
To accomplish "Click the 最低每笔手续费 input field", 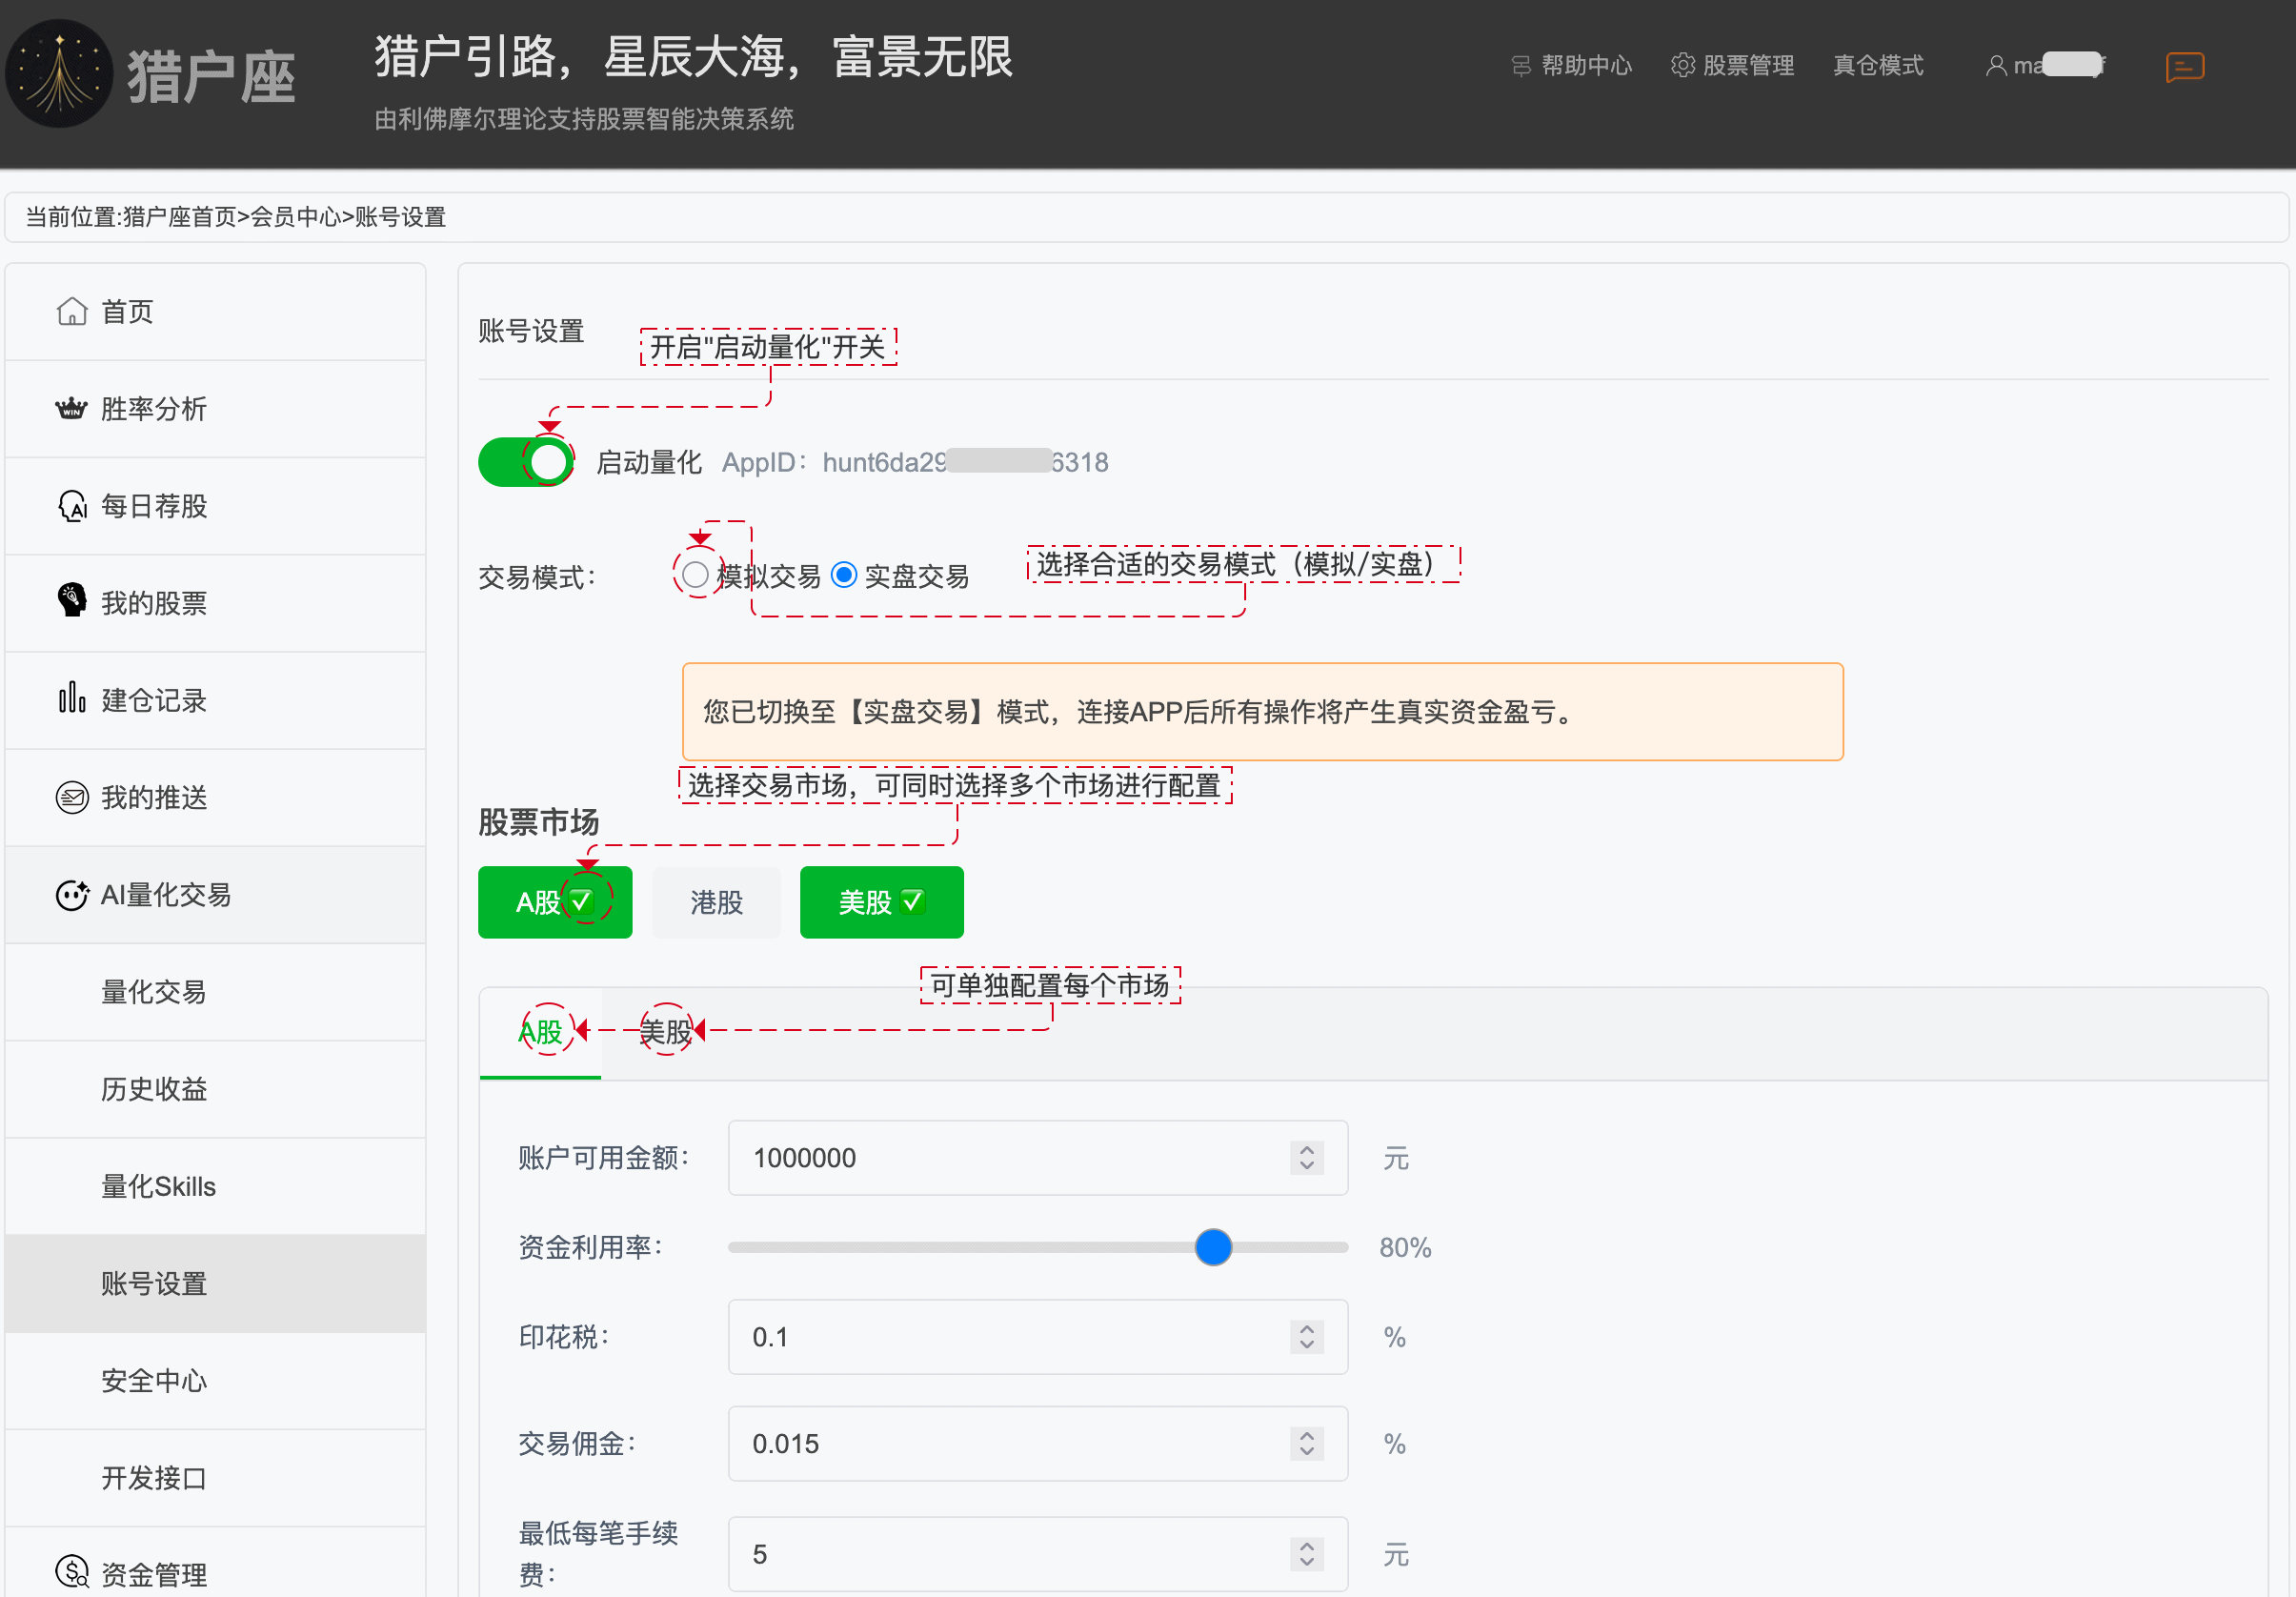I will 1037,1554.
